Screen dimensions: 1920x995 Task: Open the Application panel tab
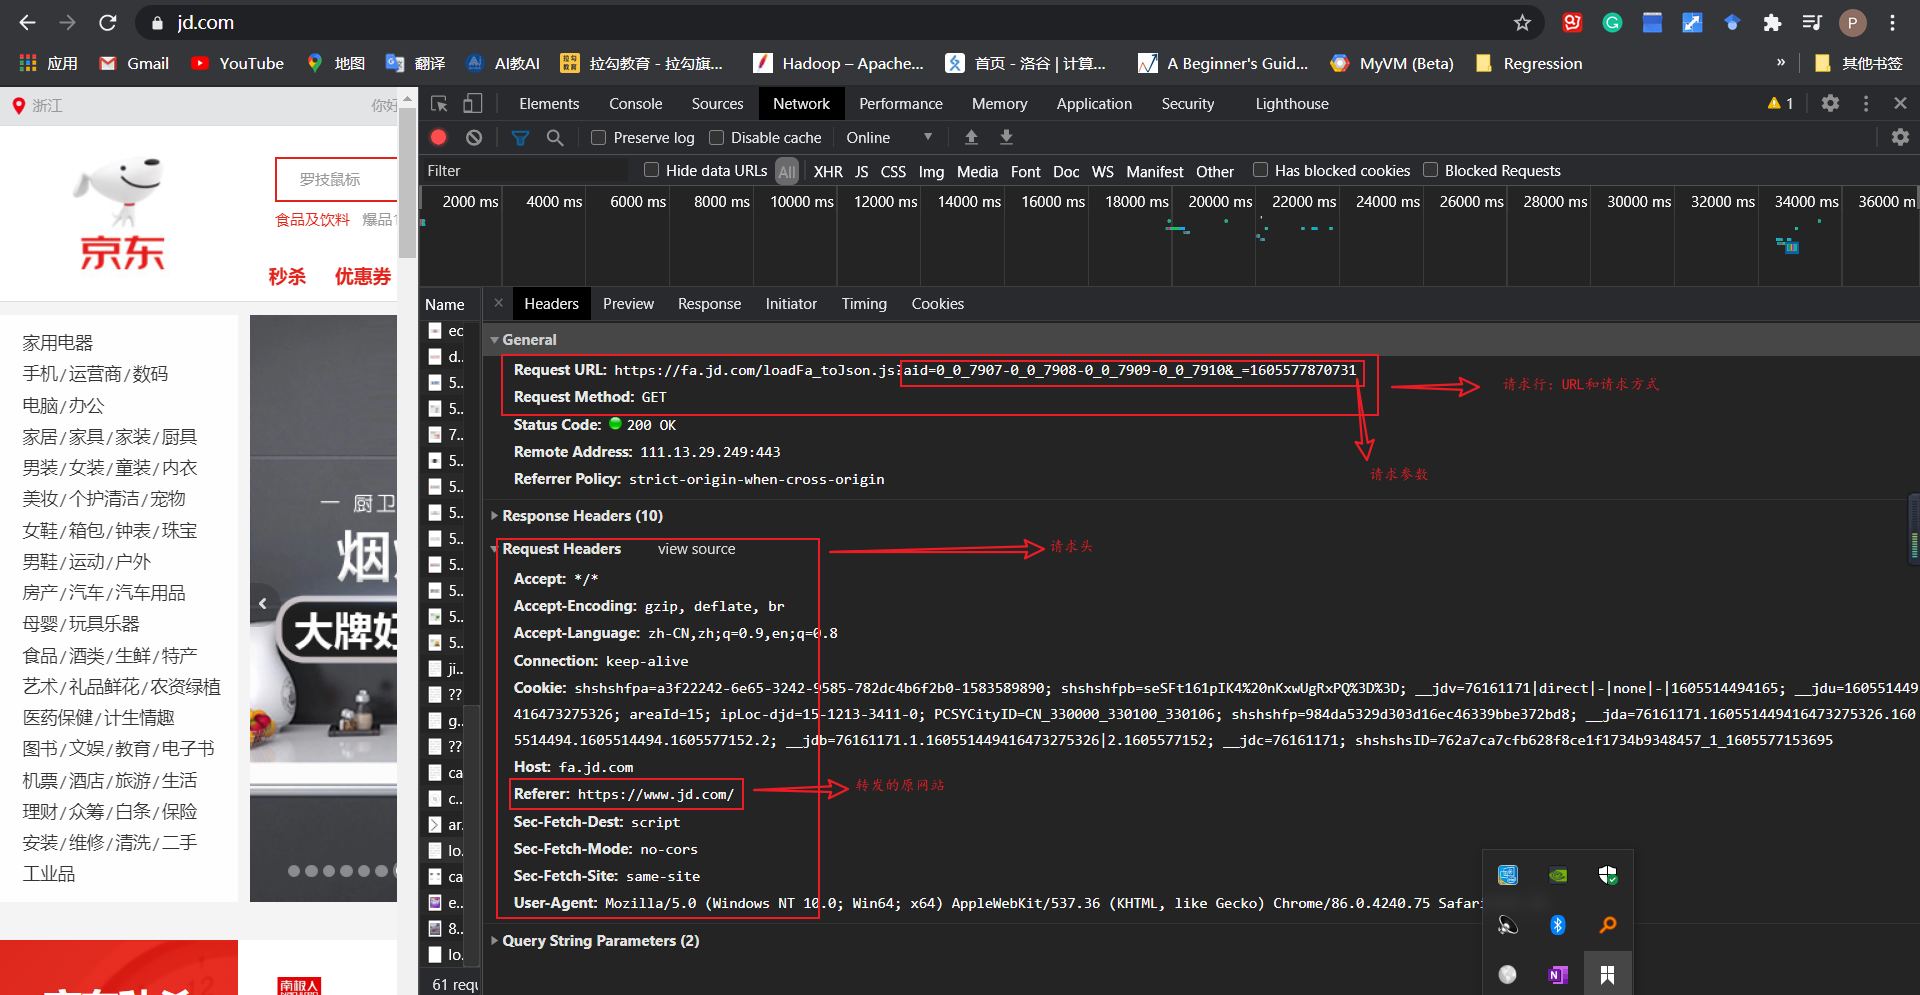[1094, 103]
